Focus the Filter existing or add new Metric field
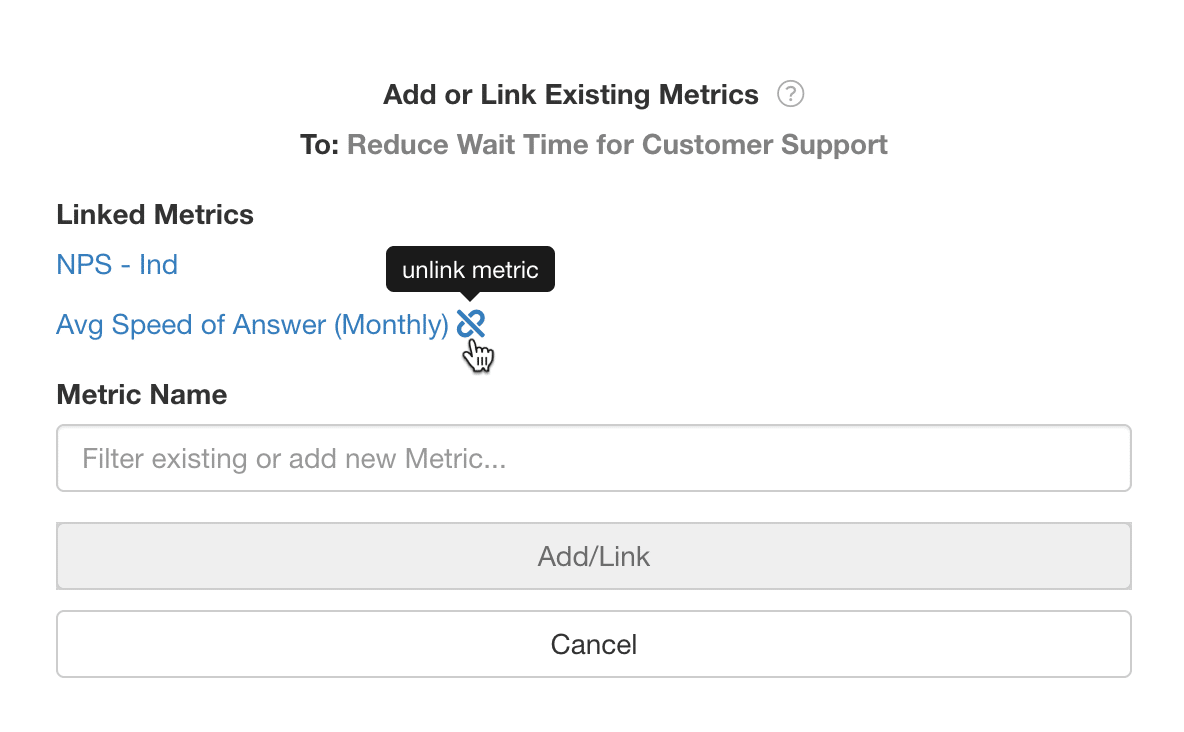 (594, 458)
